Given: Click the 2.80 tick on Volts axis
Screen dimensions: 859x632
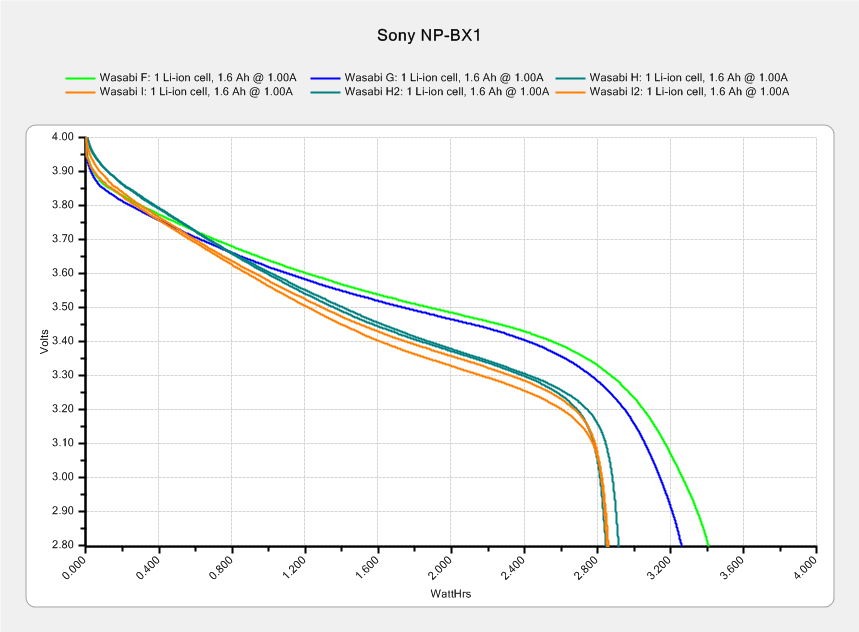Looking at the screenshot, I should pyautogui.click(x=62, y=545).
